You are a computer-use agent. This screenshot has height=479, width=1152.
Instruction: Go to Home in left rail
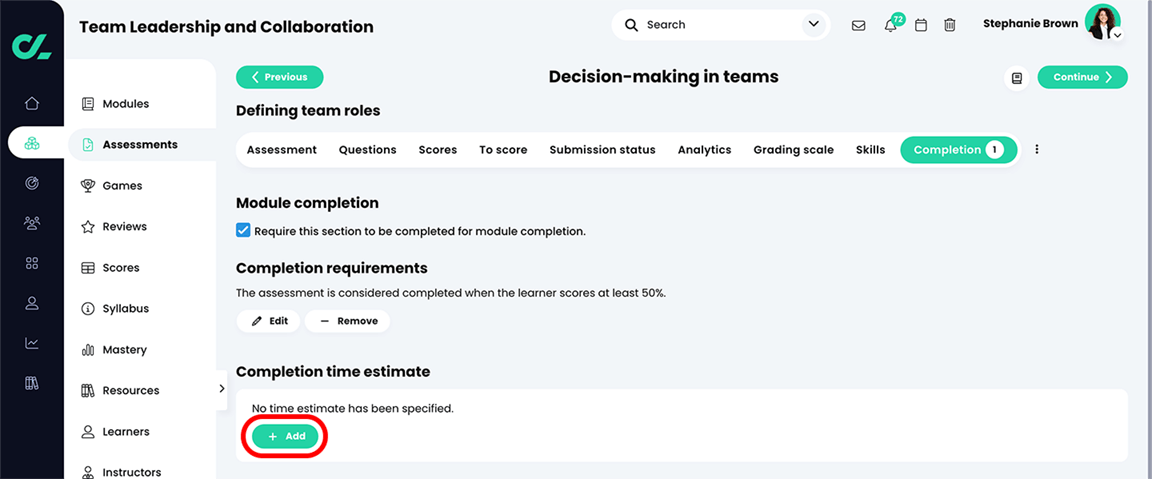[x=32, y=103]
